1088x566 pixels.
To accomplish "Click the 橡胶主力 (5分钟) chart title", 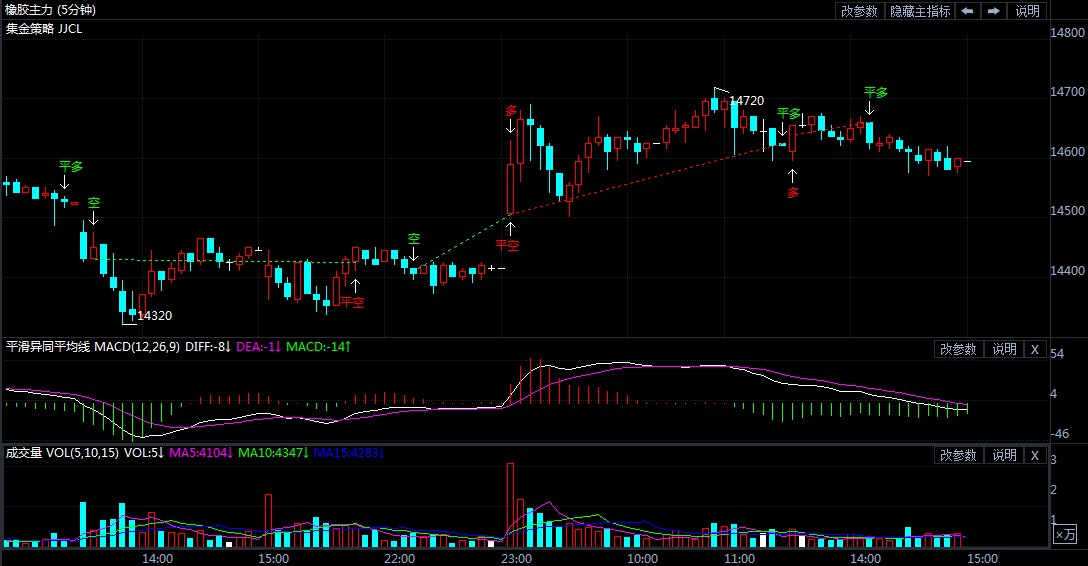I will click(x=51, y=10).
